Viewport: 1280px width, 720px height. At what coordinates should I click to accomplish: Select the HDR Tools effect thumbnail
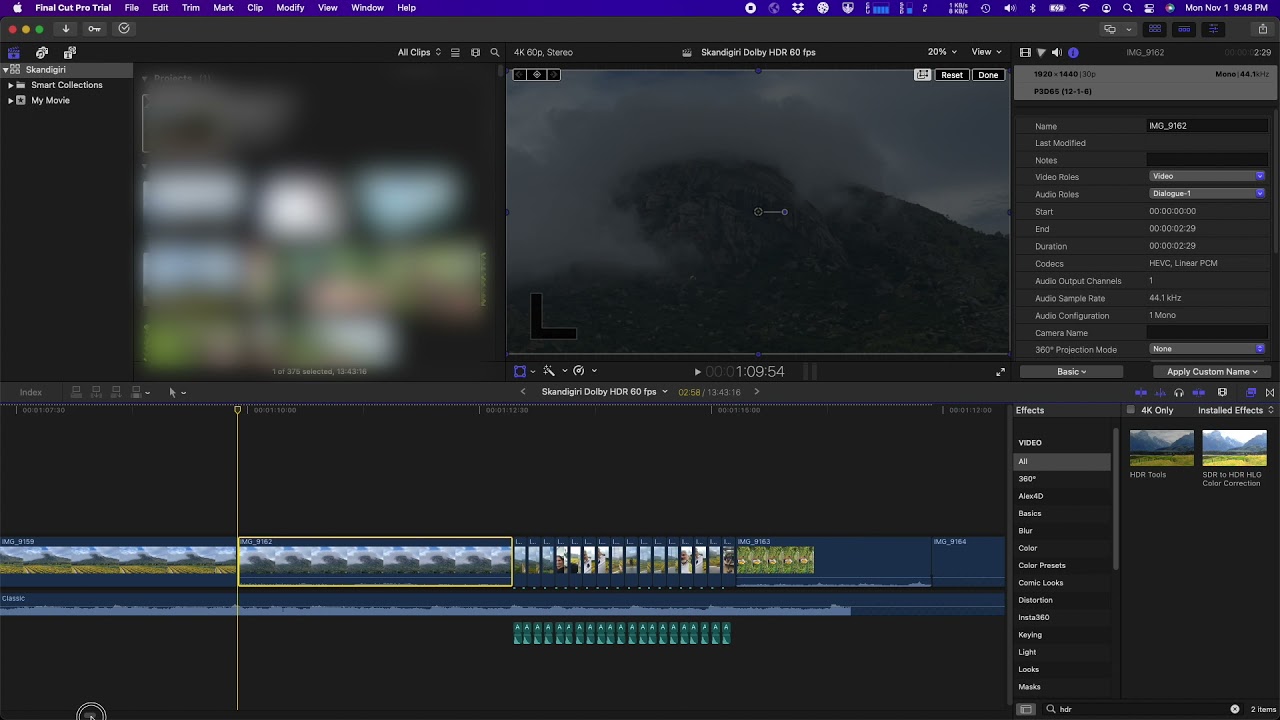coord(1162,448)
